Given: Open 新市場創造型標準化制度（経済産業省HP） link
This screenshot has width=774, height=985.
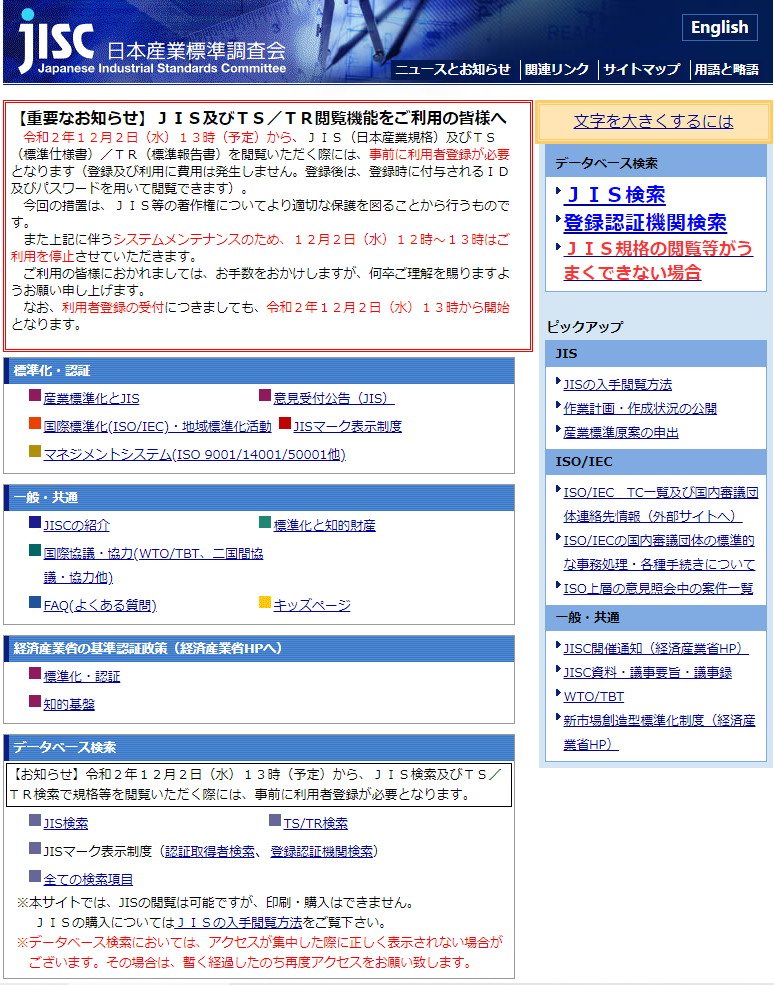Looking at the screenshot, I should [x=659, y=732].
